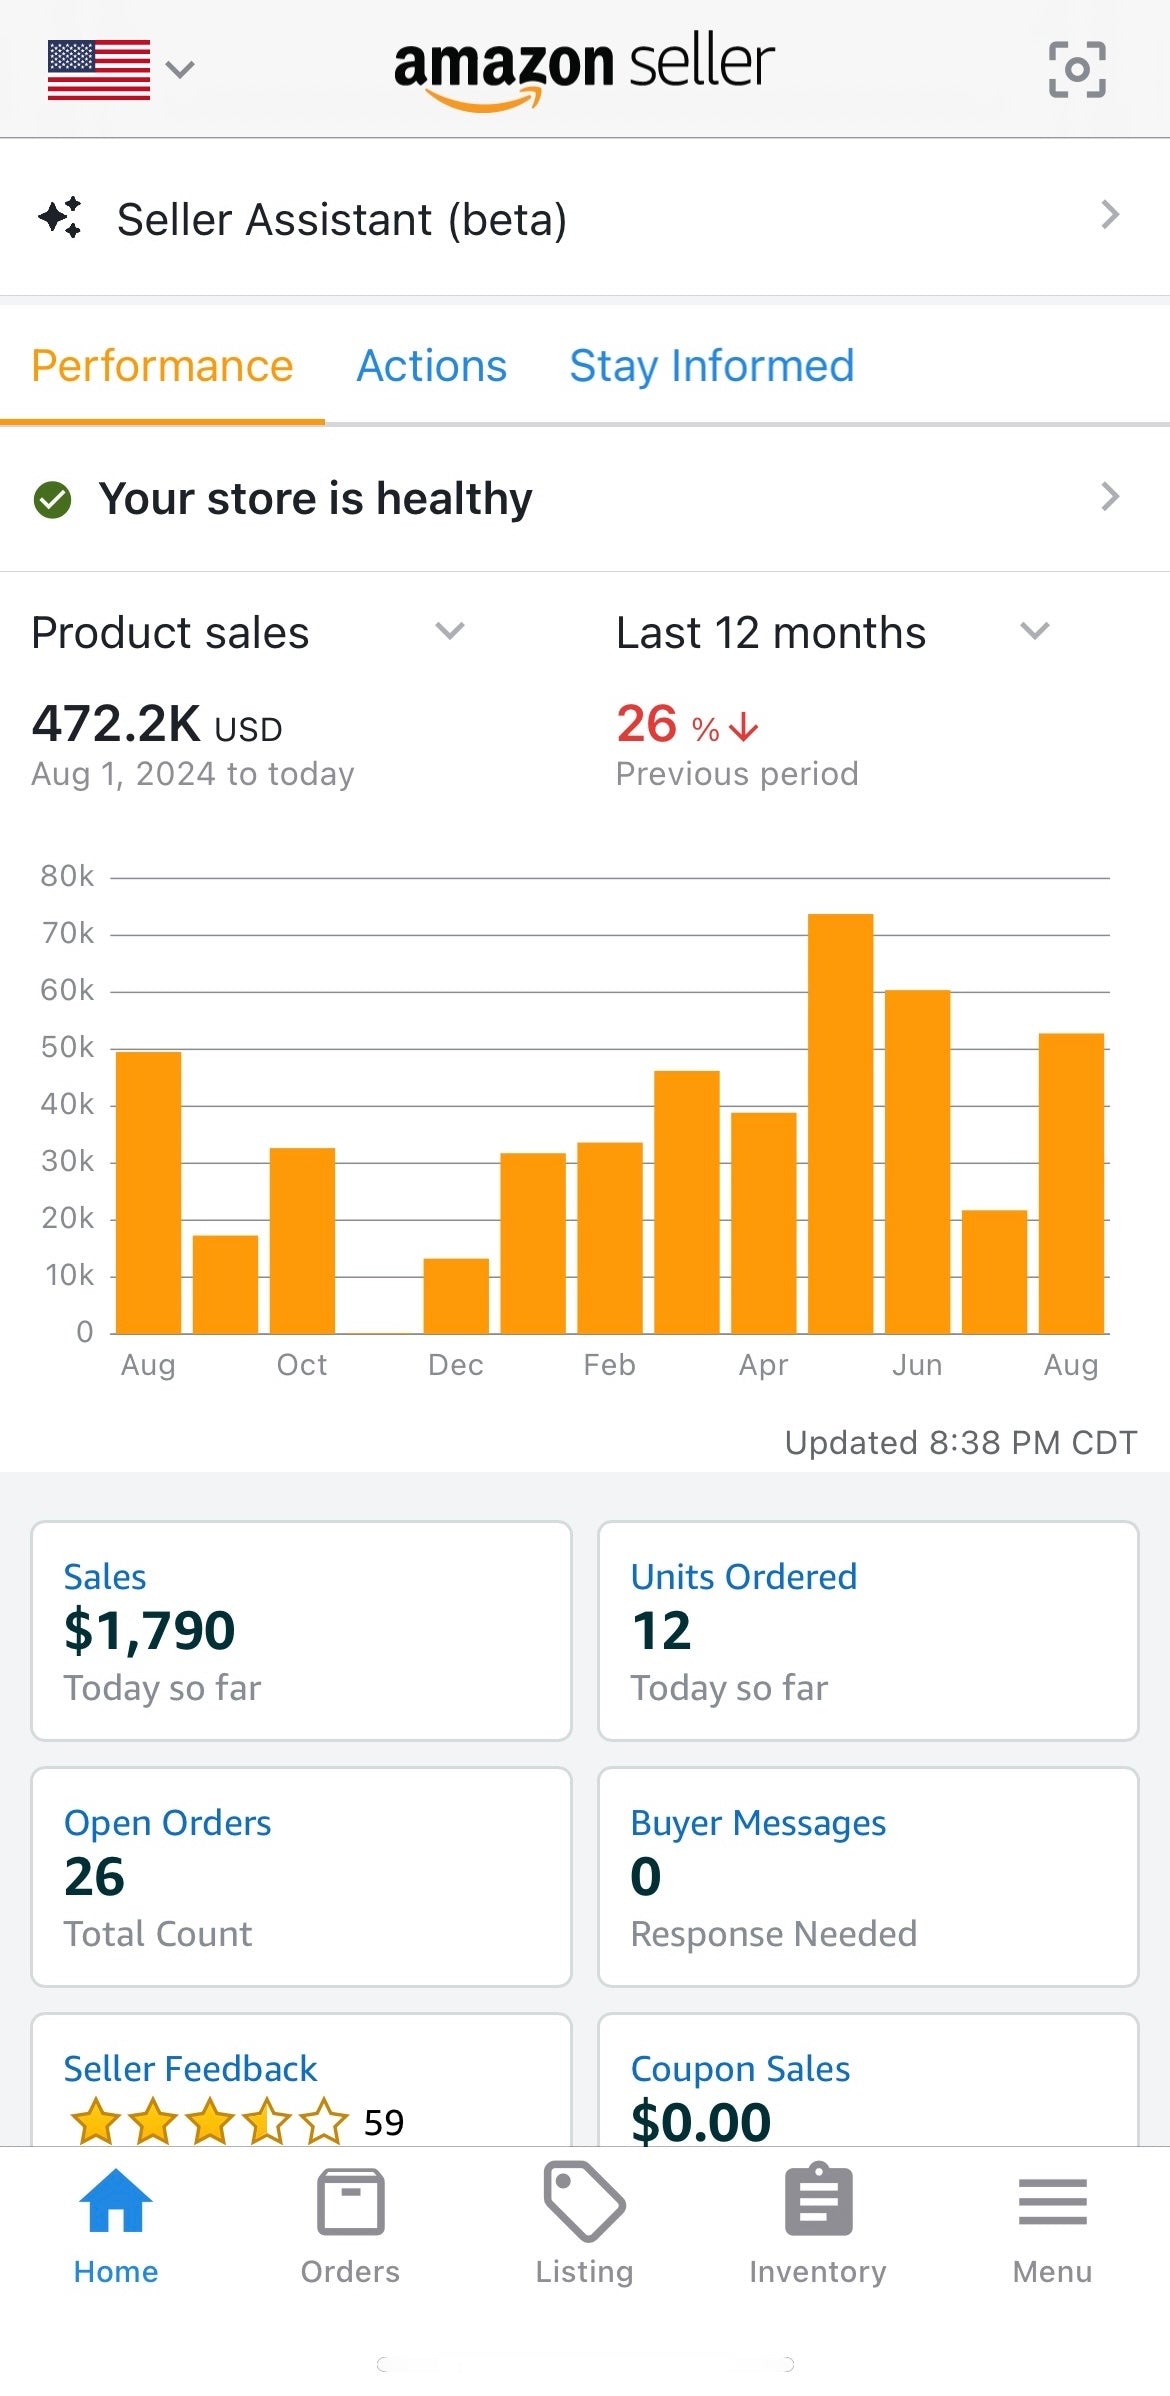The width and height of the screenshot is (1170, 2396).
Task: Tap the Home house icon
Action: 116,2201
